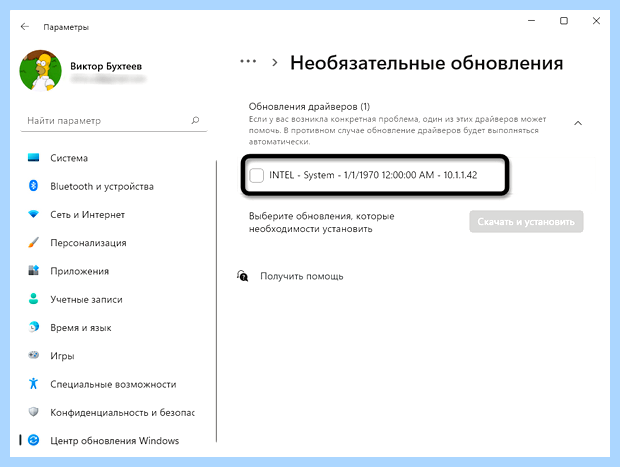Open the Время и язык globe icon
620x467 pixels.
pyautogui.click(x=34, y=327)
